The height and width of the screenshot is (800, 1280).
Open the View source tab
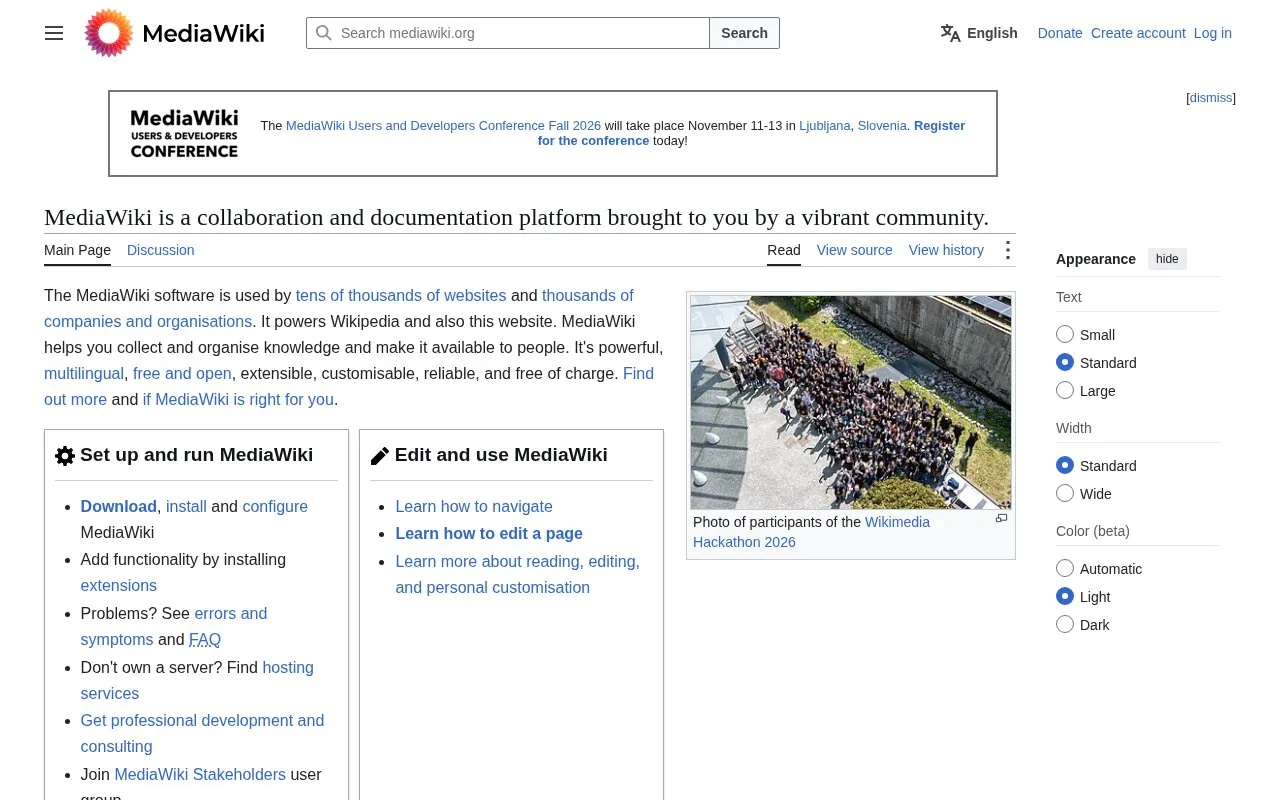point(855,250)
